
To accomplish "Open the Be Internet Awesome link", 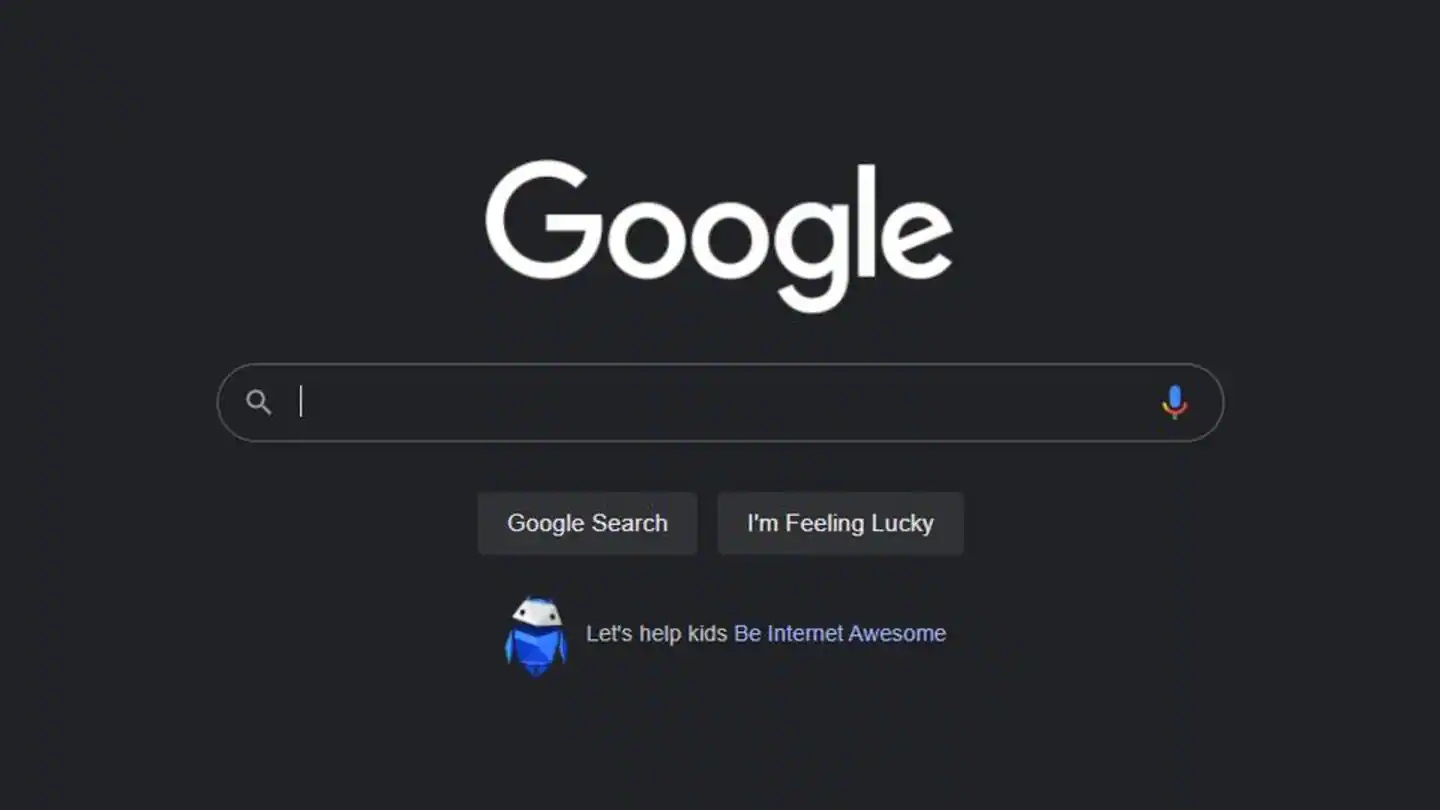I will coord(840,633).
